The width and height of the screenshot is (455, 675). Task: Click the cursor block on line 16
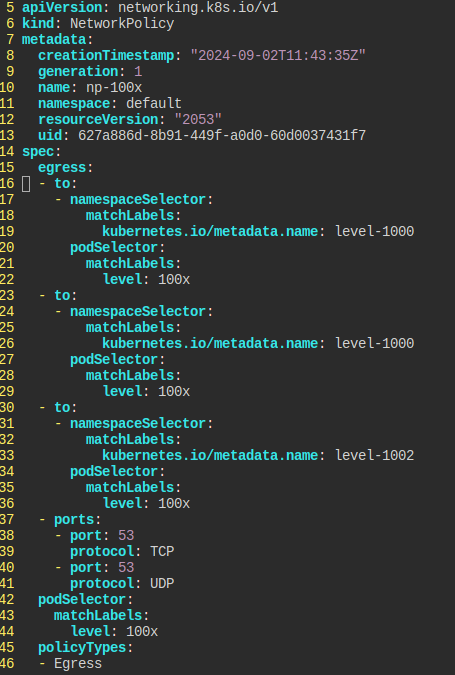coord(26,184)
